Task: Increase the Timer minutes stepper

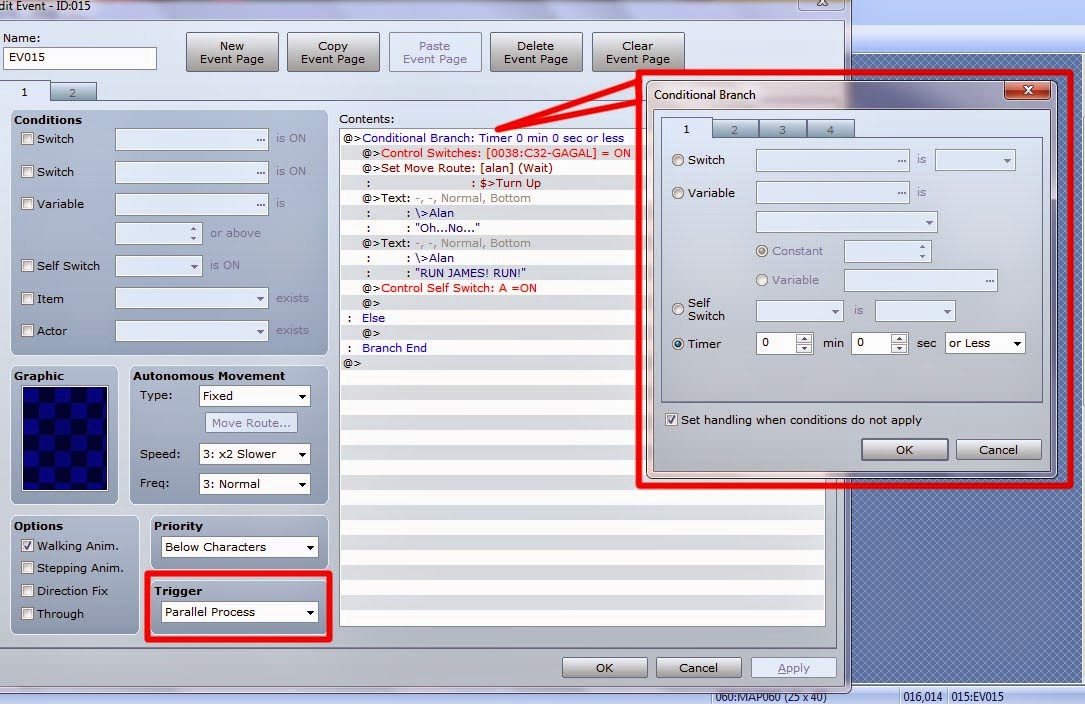Action: pos(804,339)
